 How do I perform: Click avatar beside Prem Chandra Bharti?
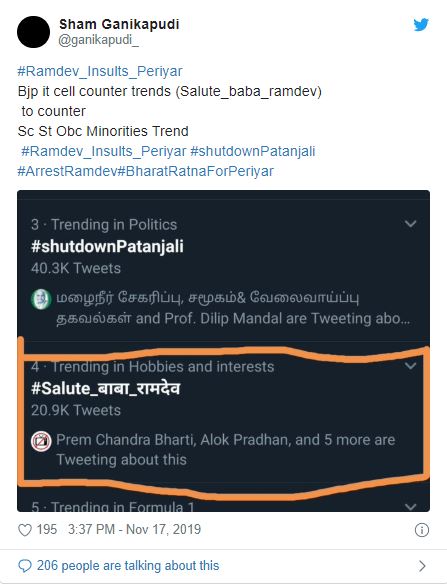tap(41, 441)
